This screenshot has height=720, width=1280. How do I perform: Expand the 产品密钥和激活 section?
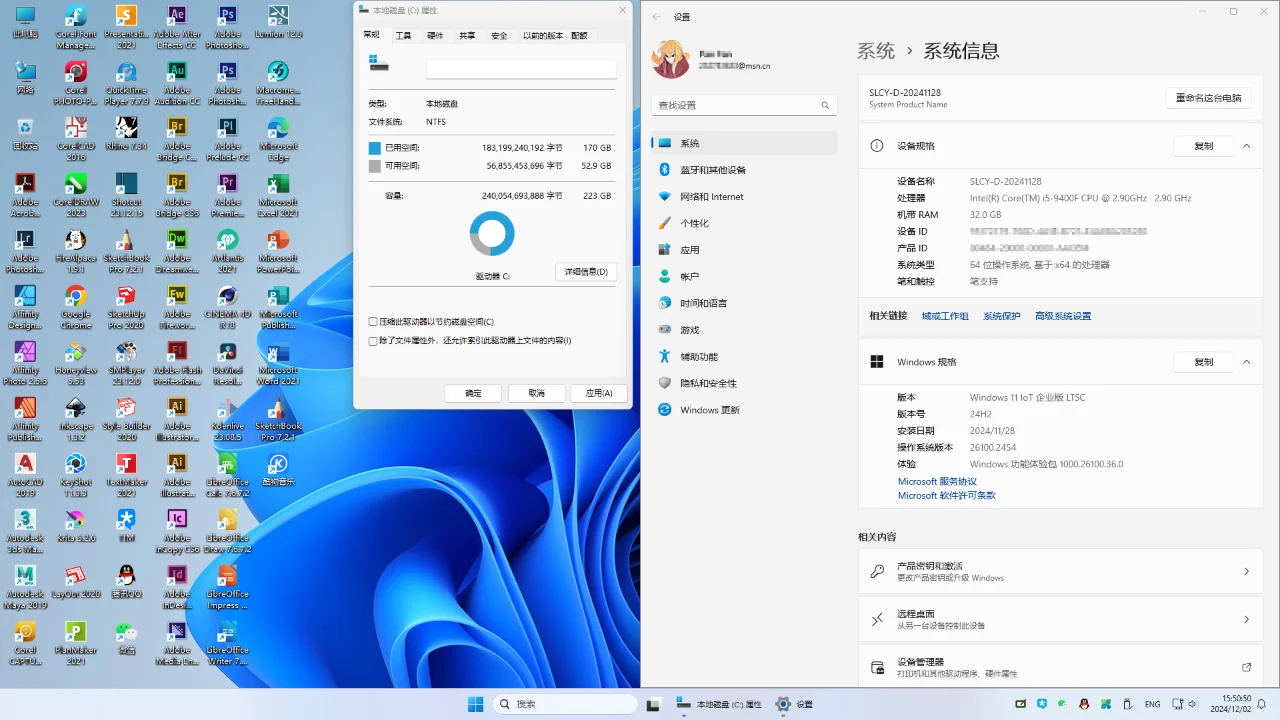pos(1247,571)
